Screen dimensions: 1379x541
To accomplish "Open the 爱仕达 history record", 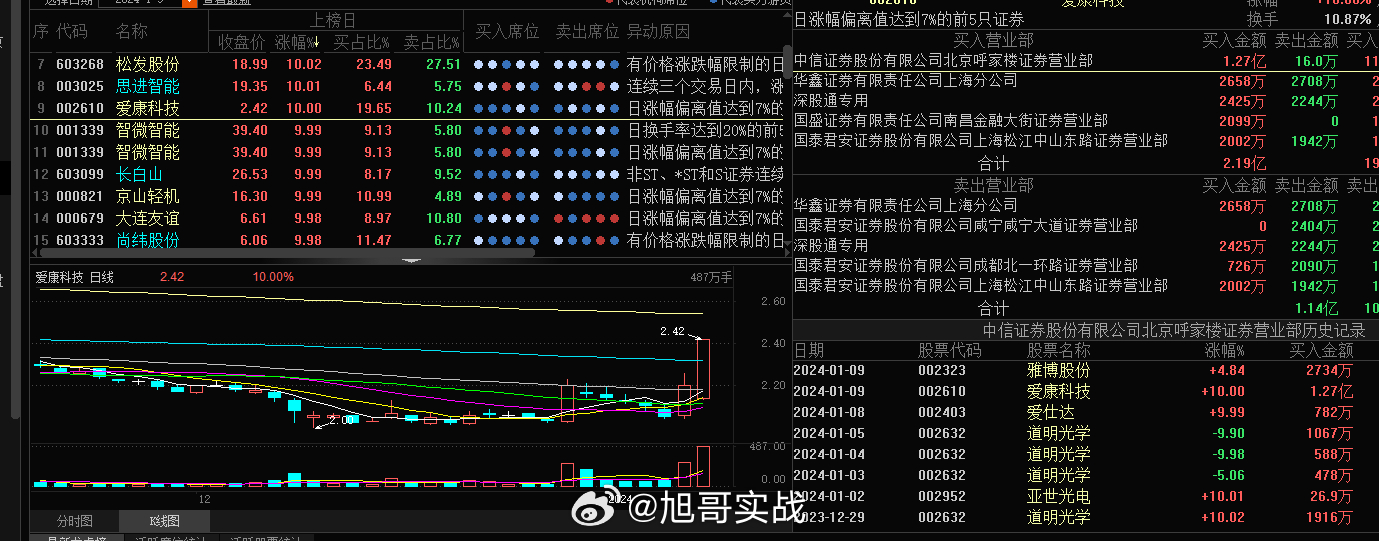I will 1086,412.
